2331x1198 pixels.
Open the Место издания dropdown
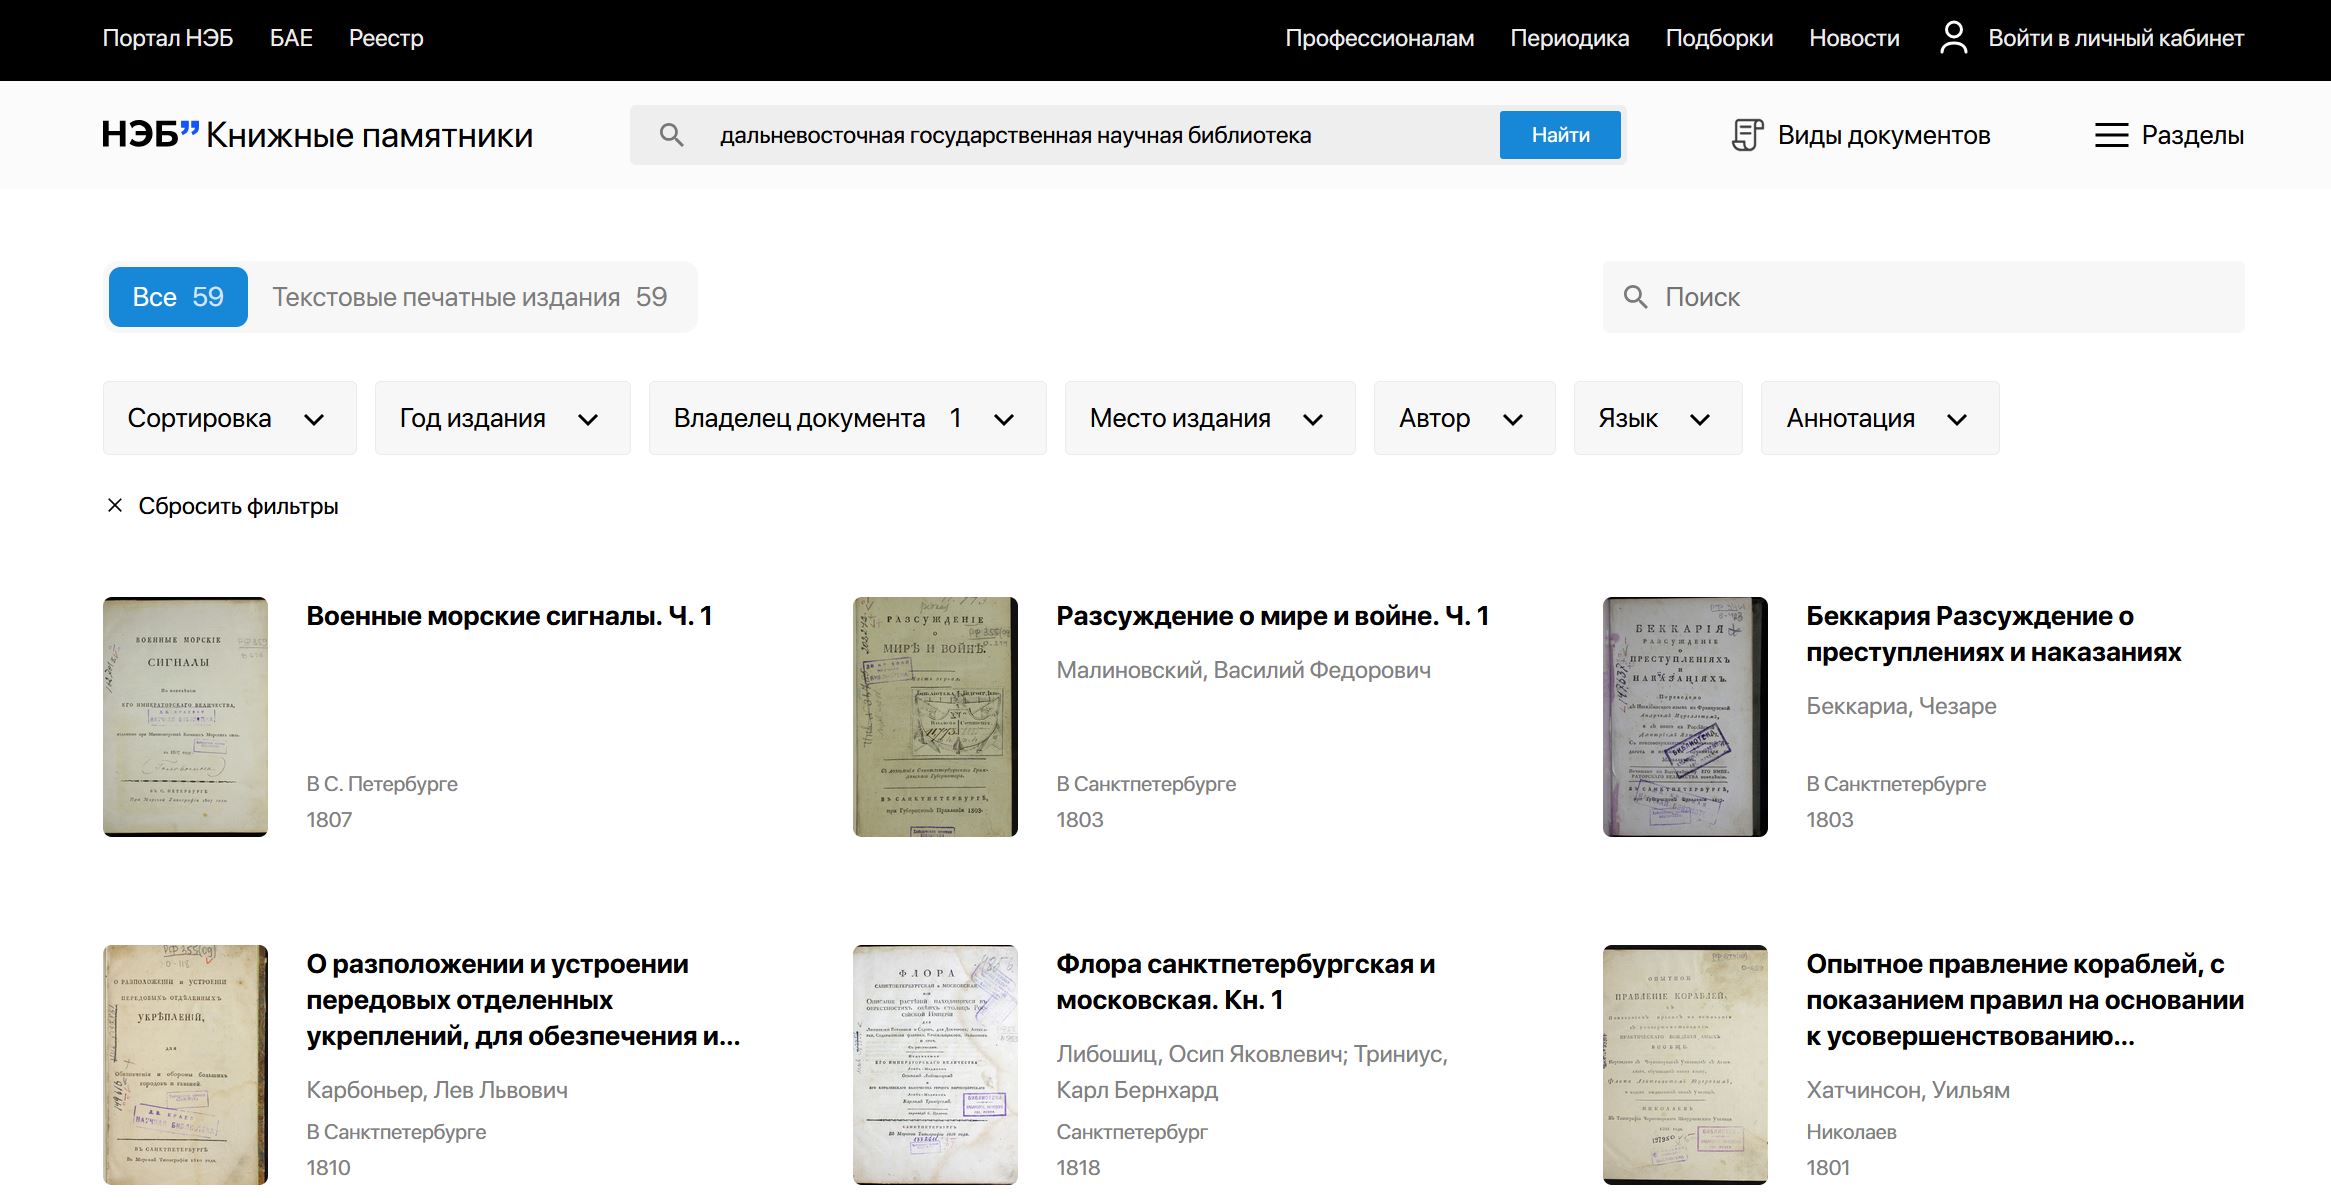point(1209,418)
